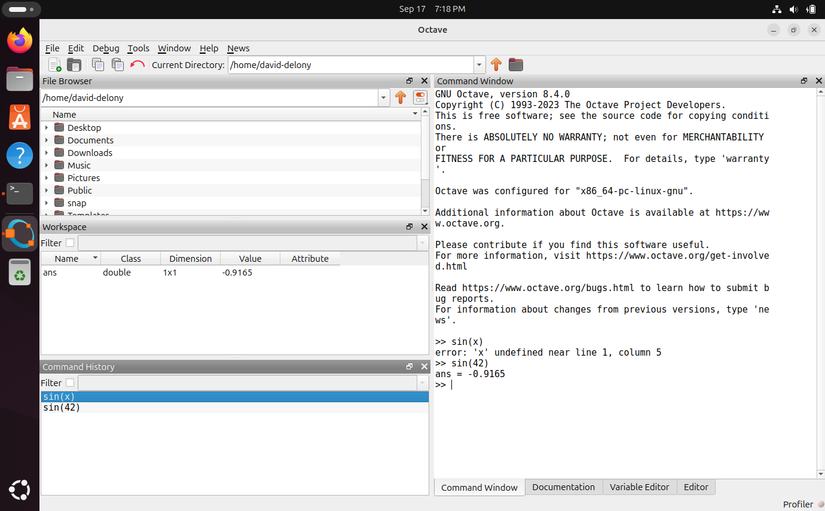Enable the Command History Filter checkbox
Viewport: 825px width, 511px height.
[x=70, y=383]
